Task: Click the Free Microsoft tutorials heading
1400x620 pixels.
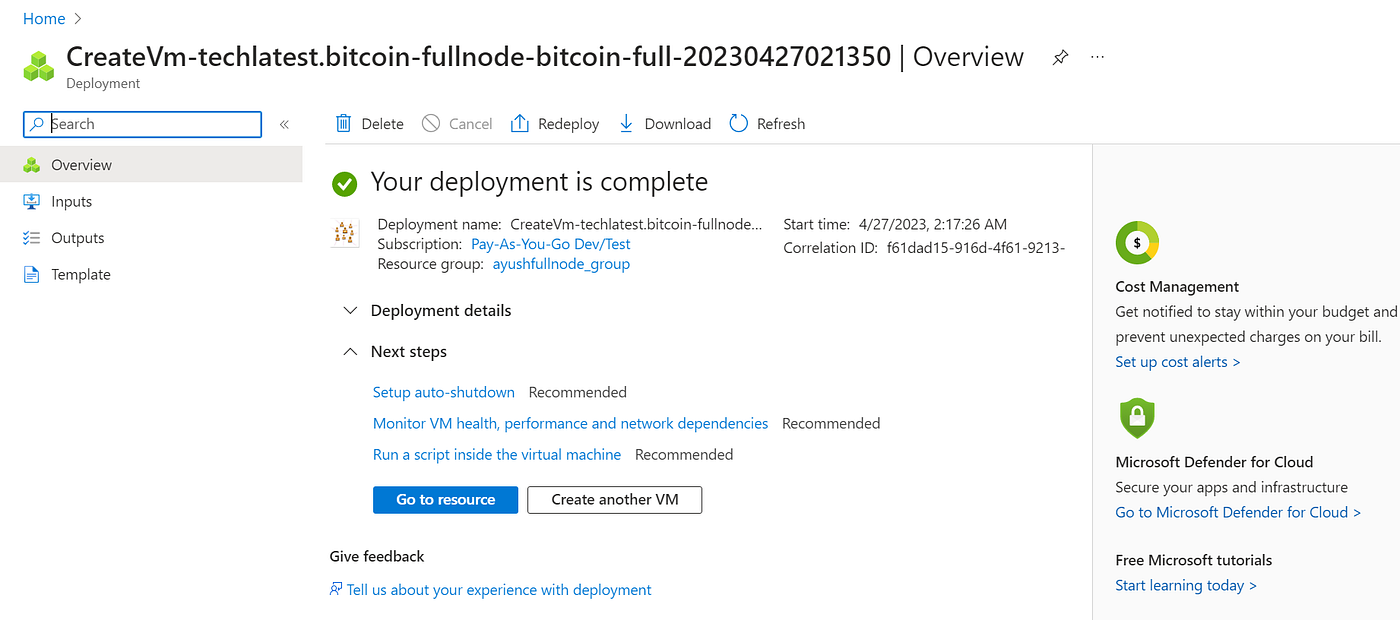Action: (1194, 560)
